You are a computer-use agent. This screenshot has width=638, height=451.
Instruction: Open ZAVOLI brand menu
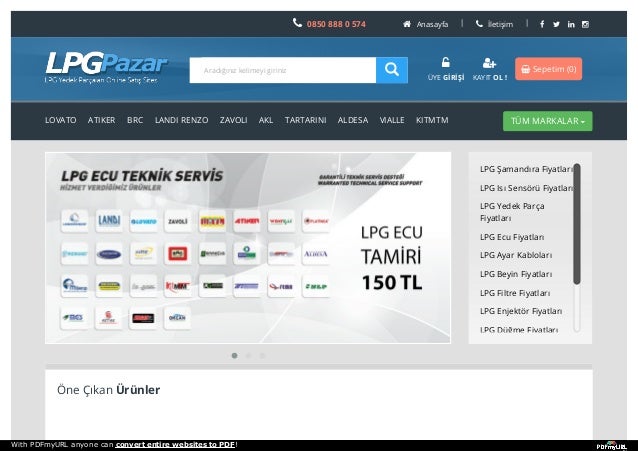pyautogui.click(x=233, y=120)
